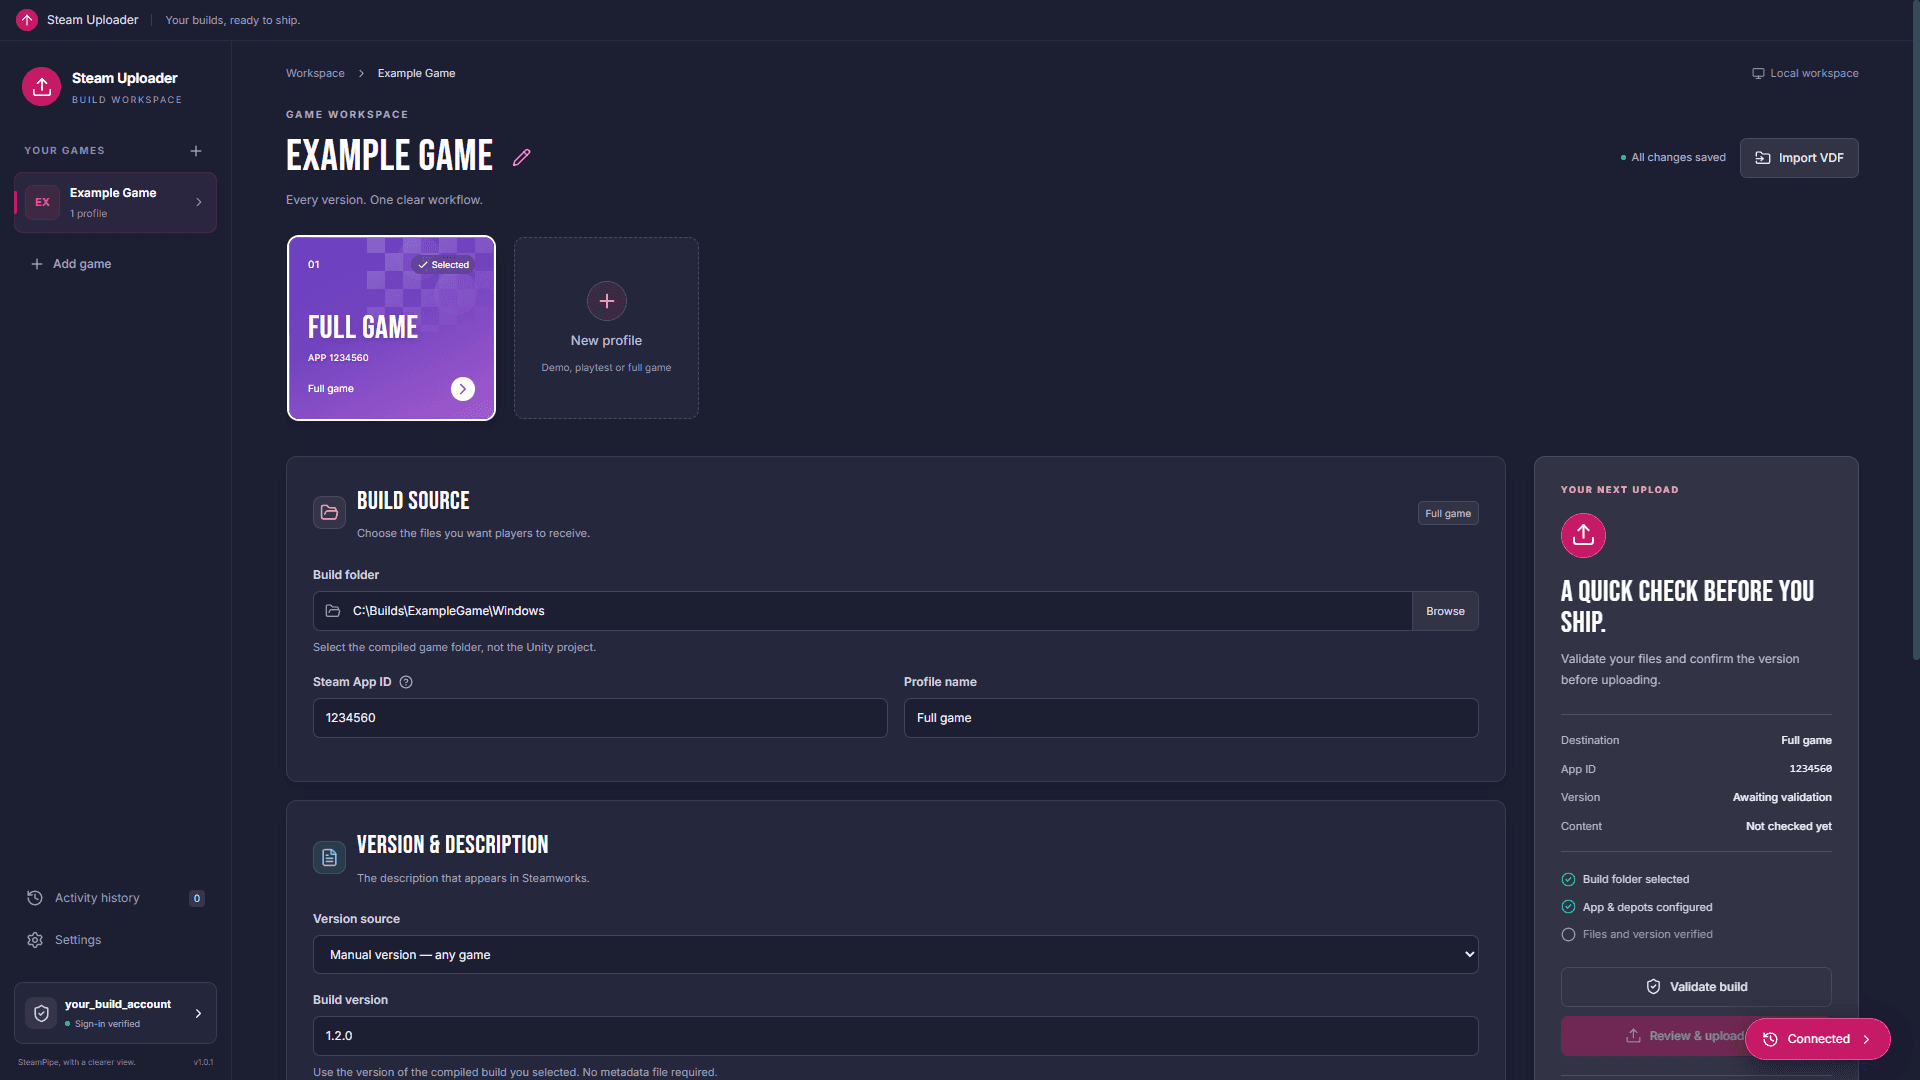The height and width of the screenshot is (1080, 1920).
Task: Click the Local workspace monitor icon
Action: pos(1758,73)
